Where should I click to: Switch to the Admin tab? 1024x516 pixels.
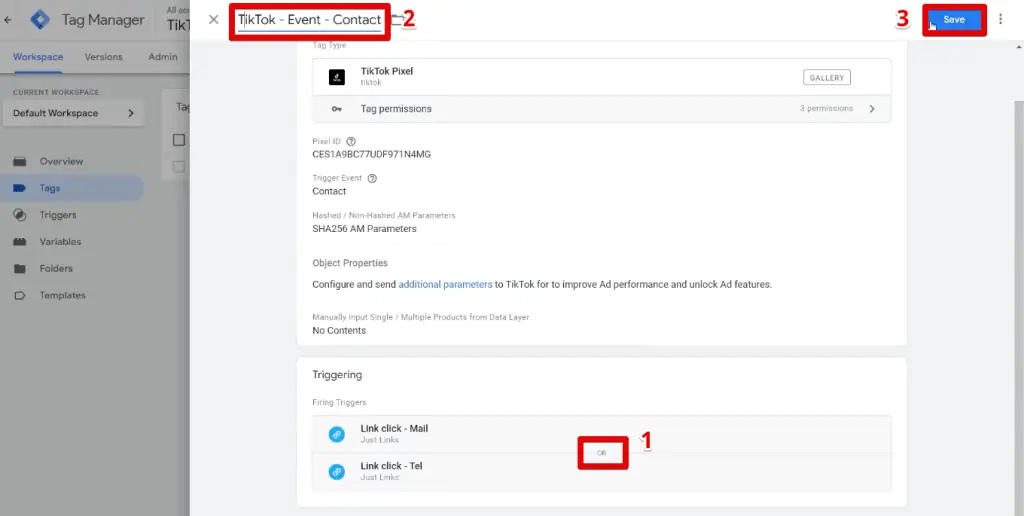coord(163,57)
